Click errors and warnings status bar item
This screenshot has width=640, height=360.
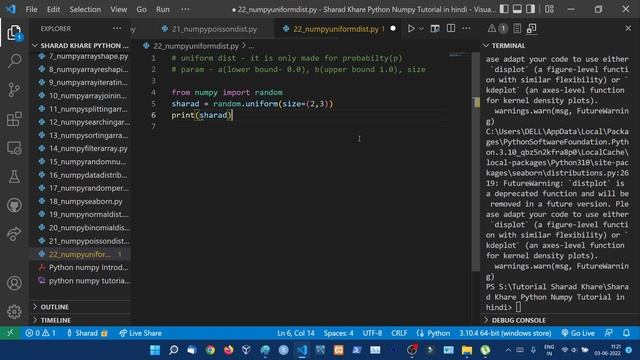[x=40, y=333]
